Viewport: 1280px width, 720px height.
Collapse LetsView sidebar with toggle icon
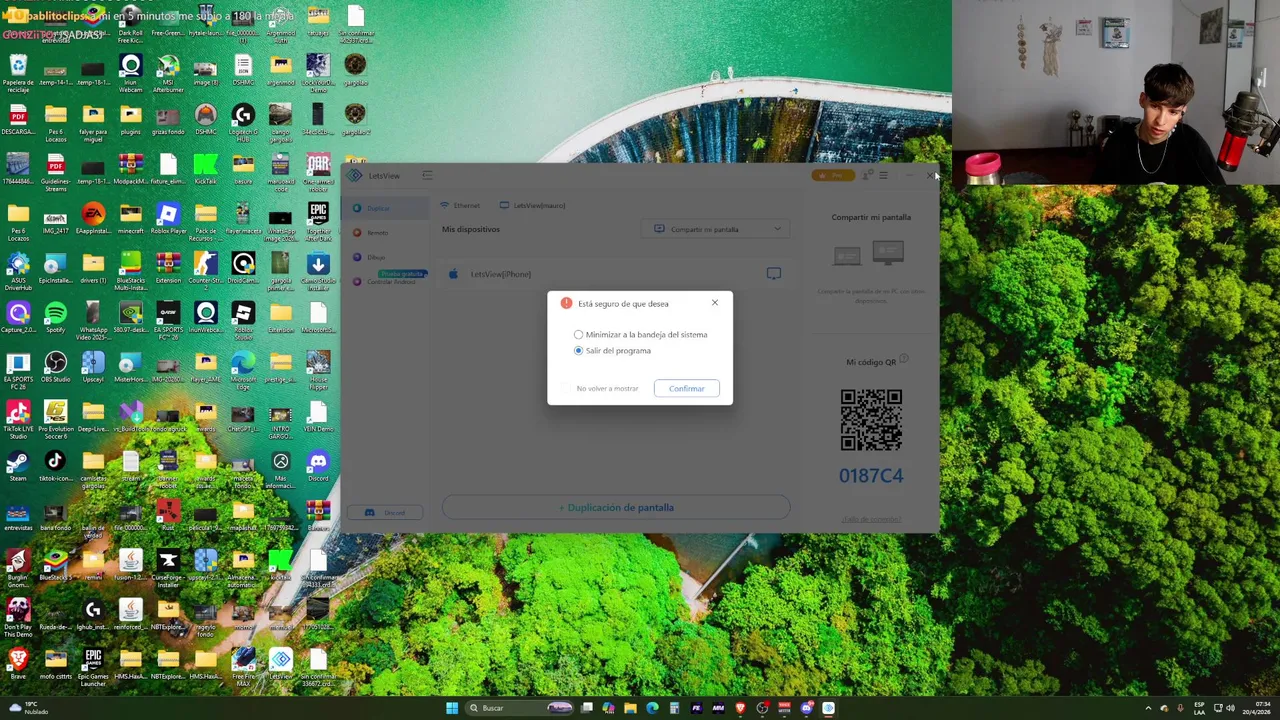coord(427,176)
